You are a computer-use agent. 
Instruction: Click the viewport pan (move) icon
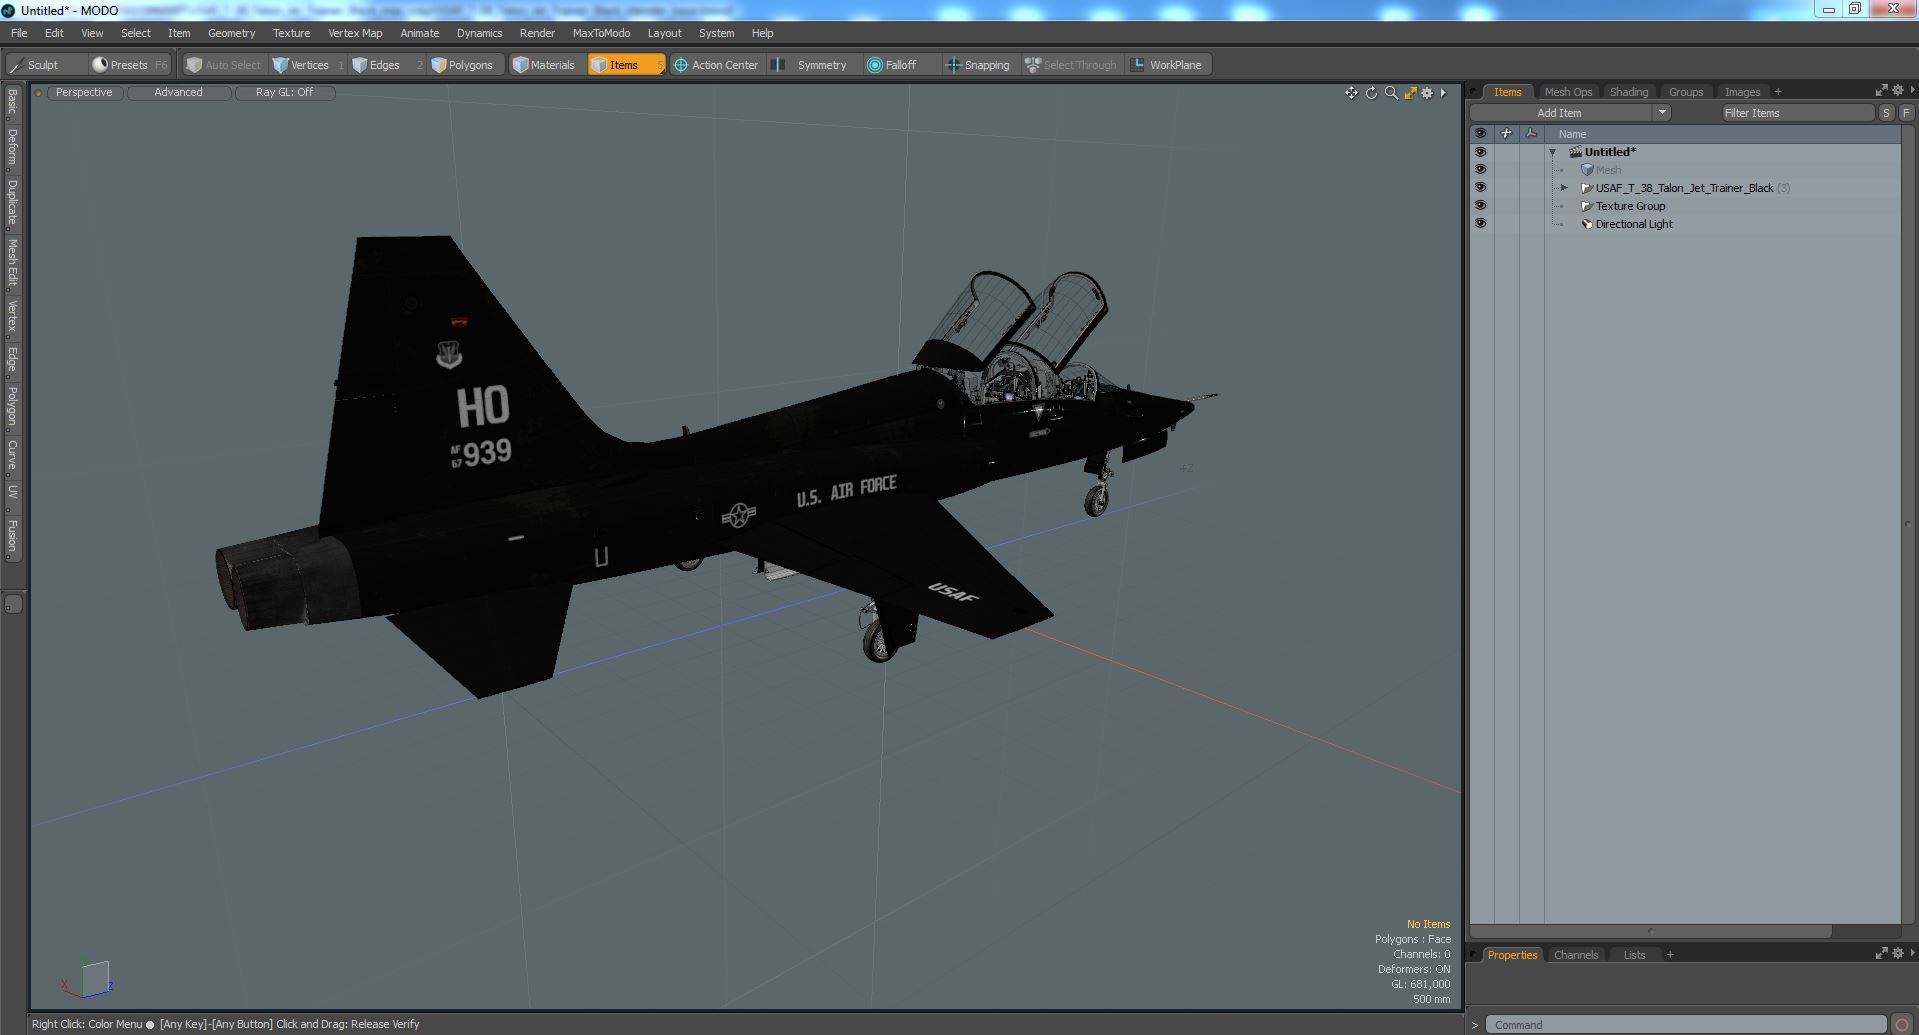click(x=1351, y=93)
